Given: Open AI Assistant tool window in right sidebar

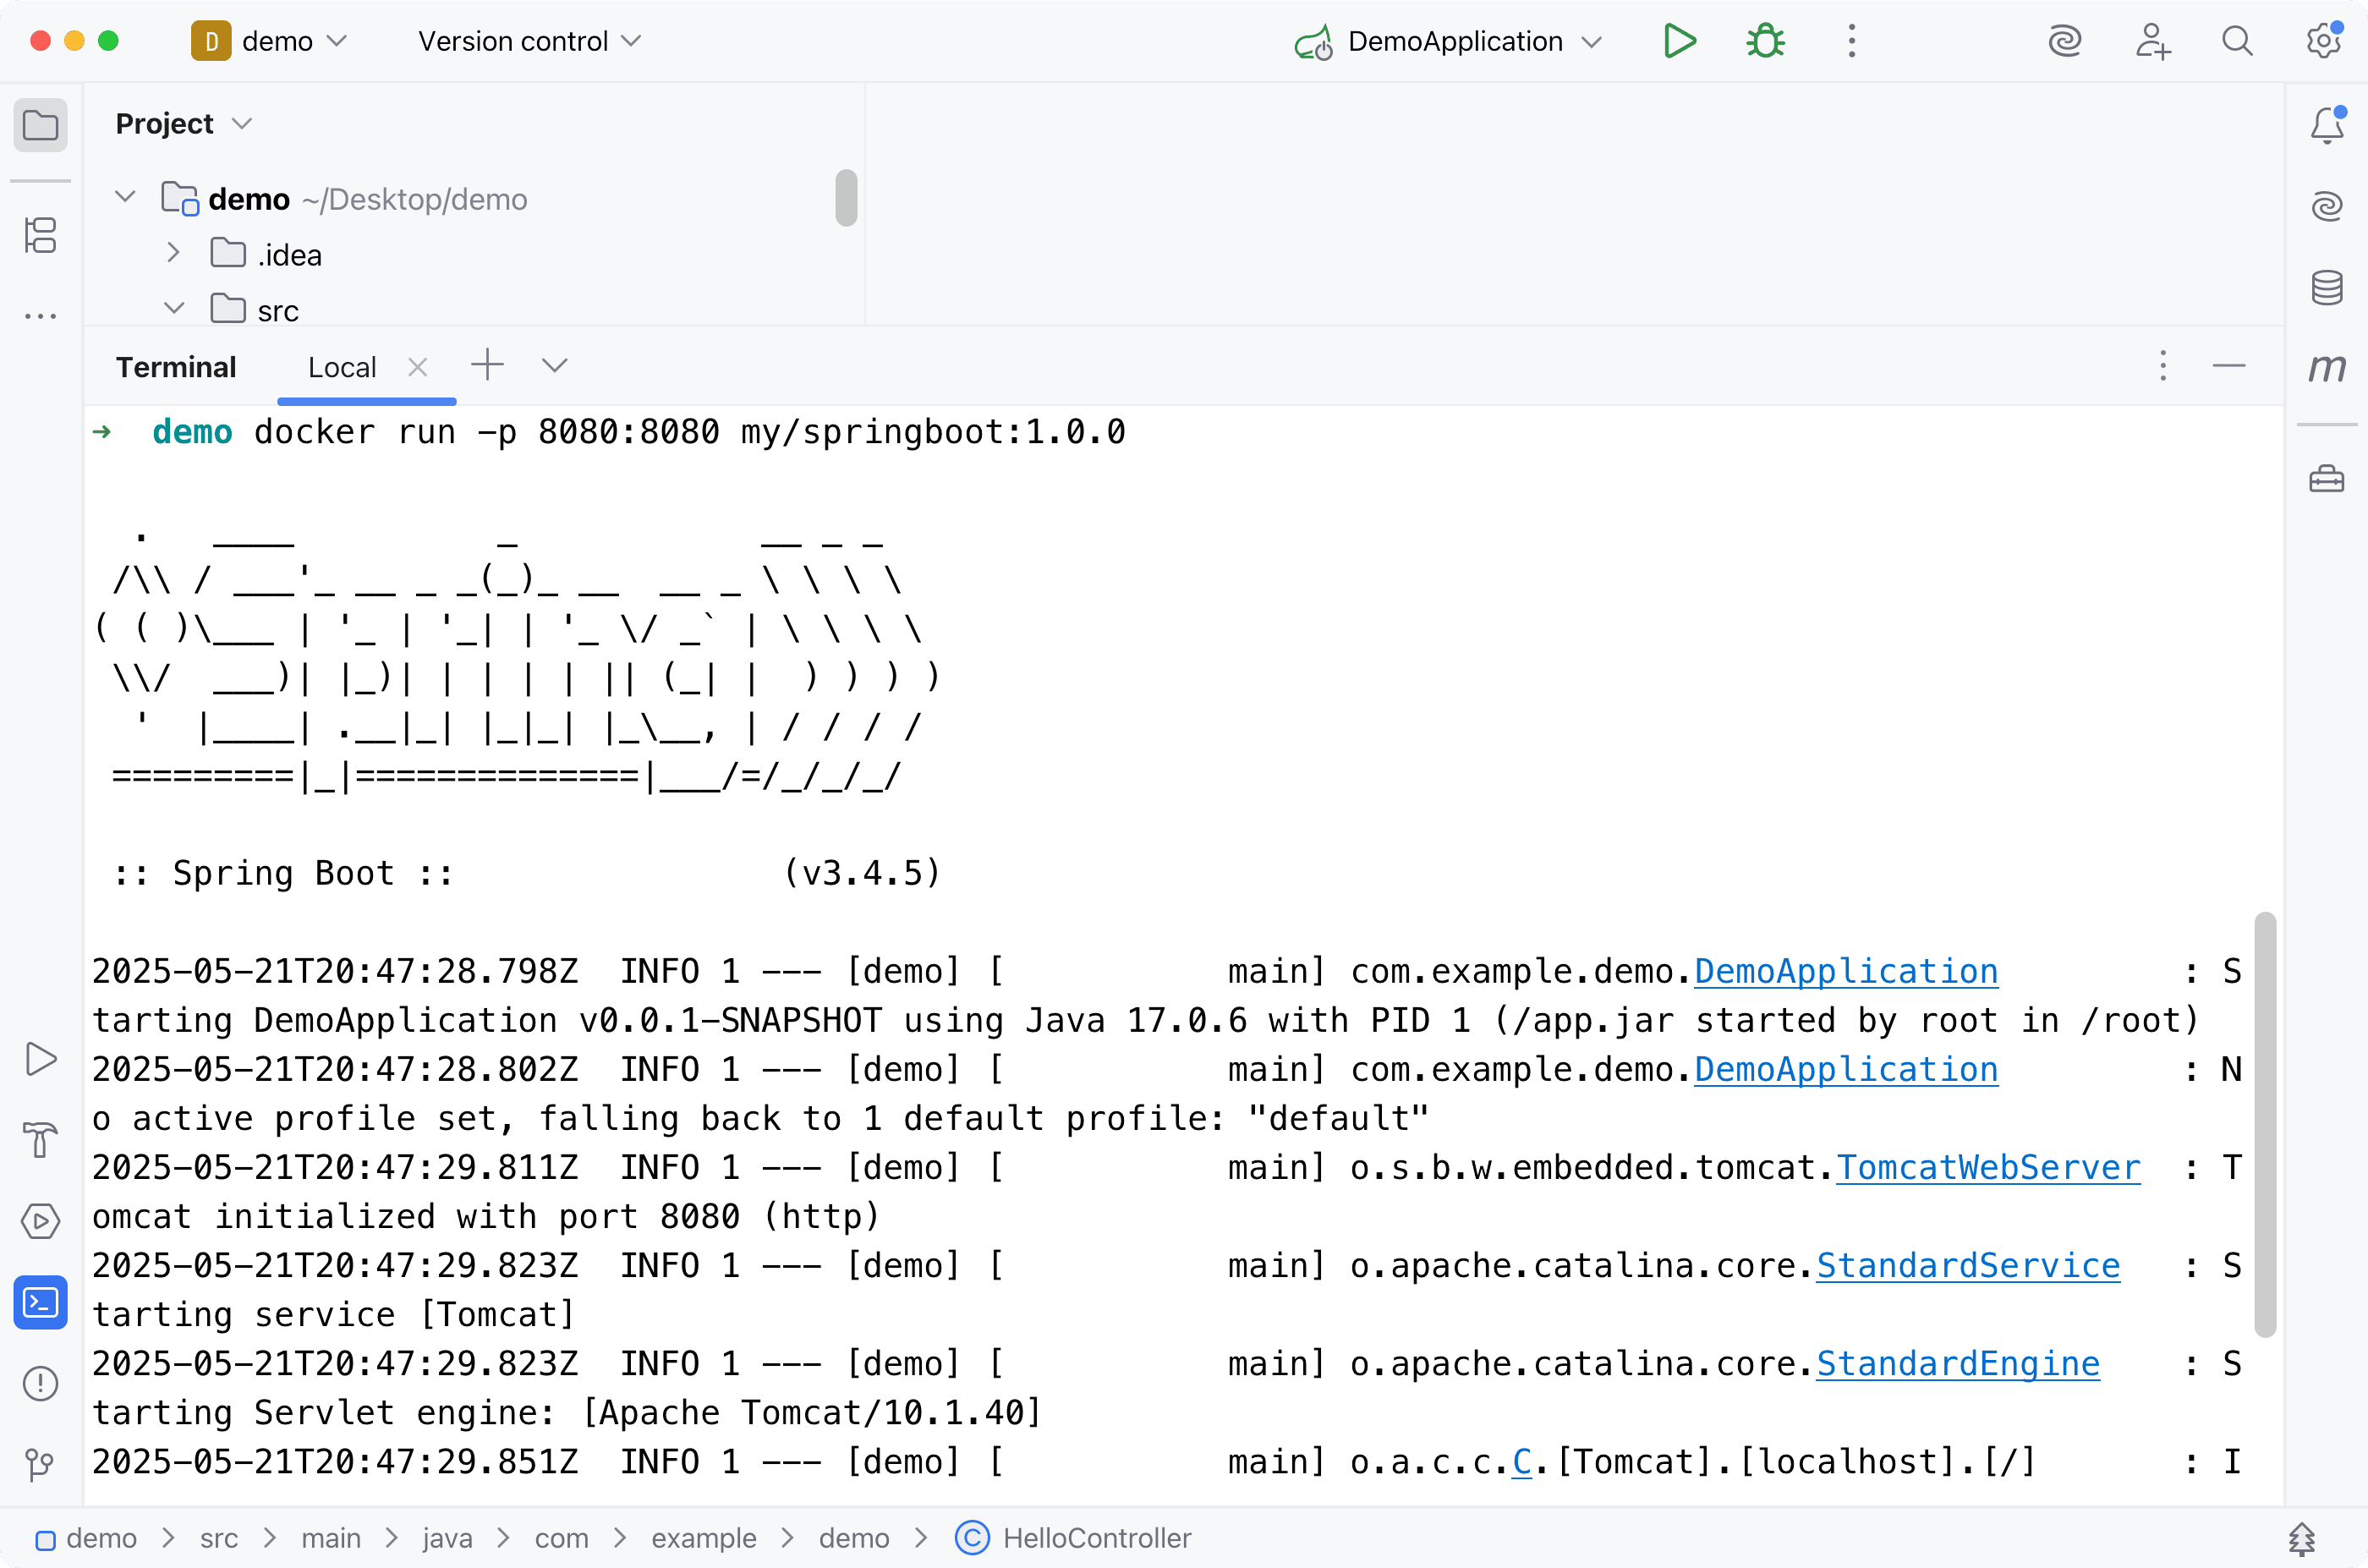Looking at the screenshot, I should [x=2327, y=207].
